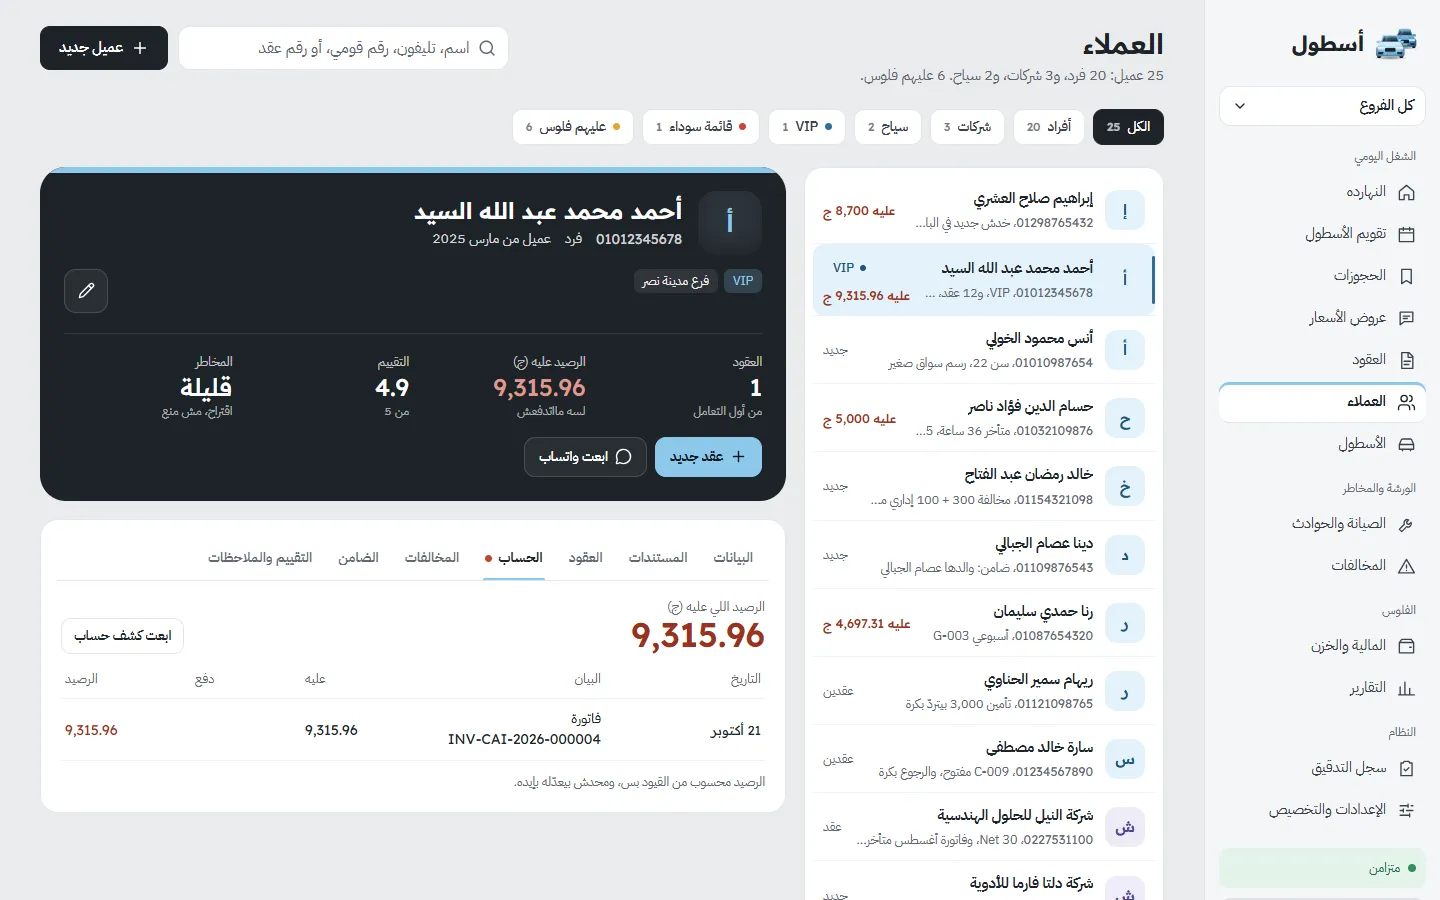Click avatar of إبراهيم صلاح العشري
Screen dimensions: 1440x900
(x=1125, y=211)
